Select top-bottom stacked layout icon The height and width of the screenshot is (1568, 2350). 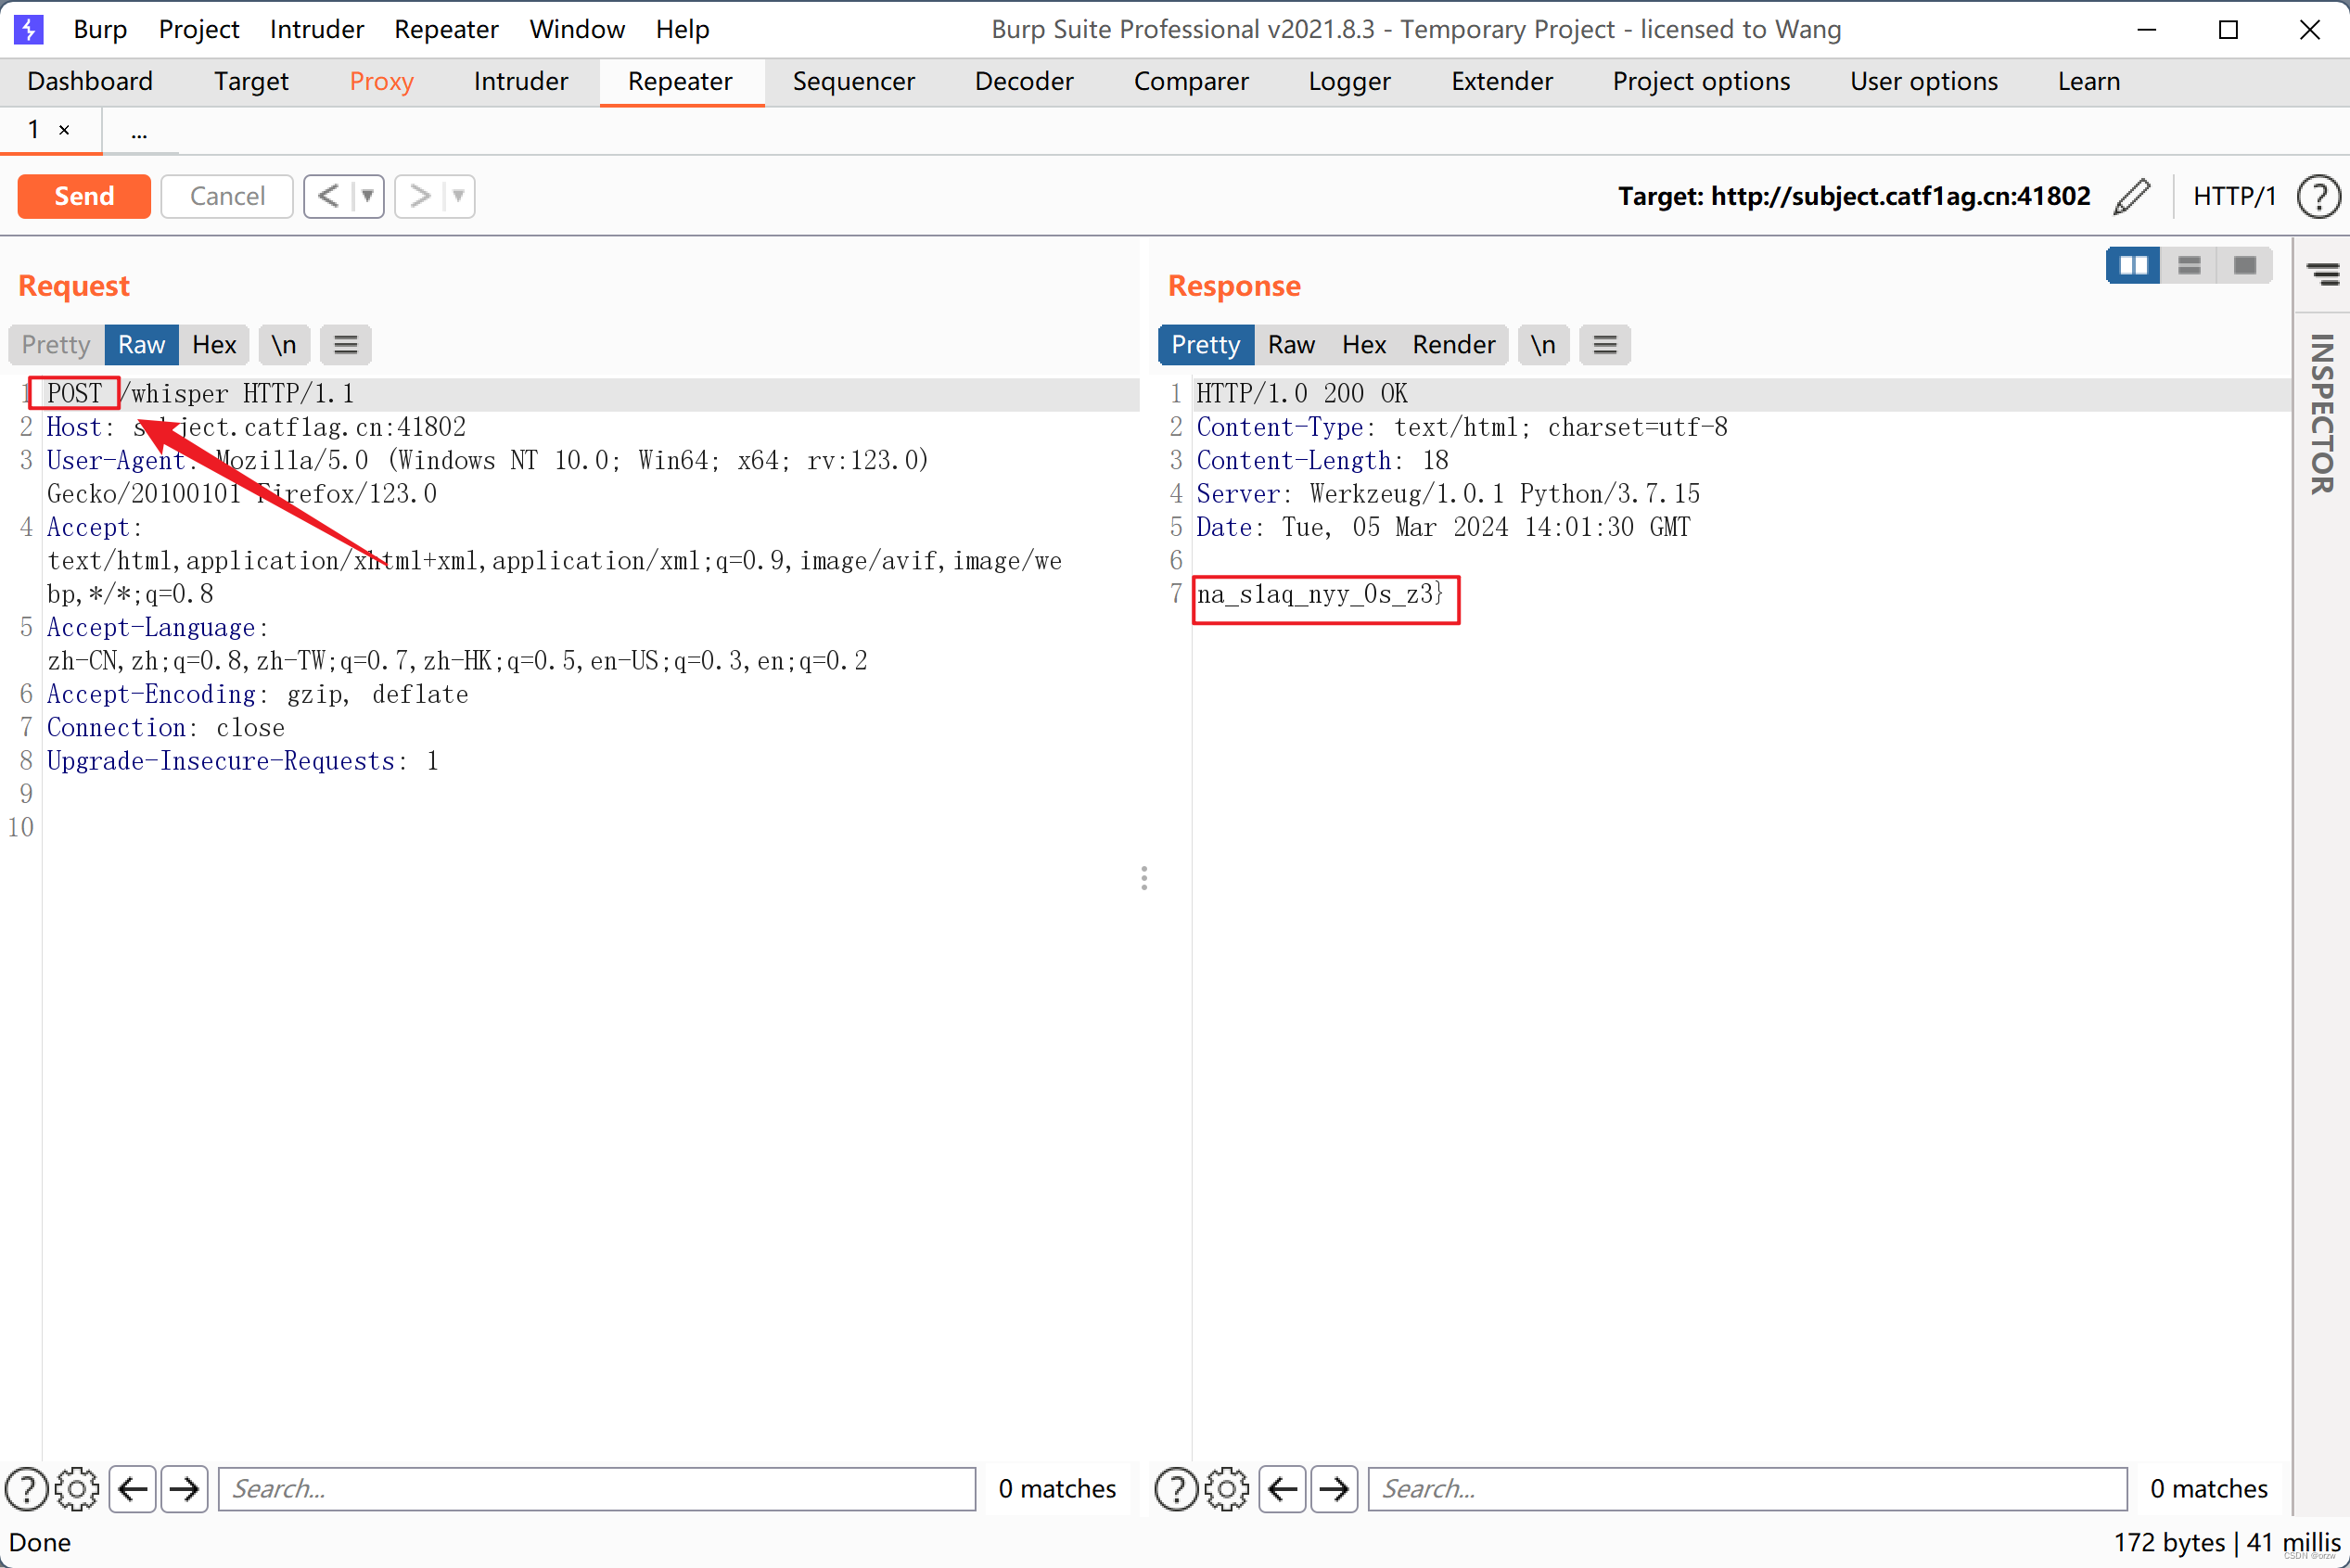[2189, 265]
